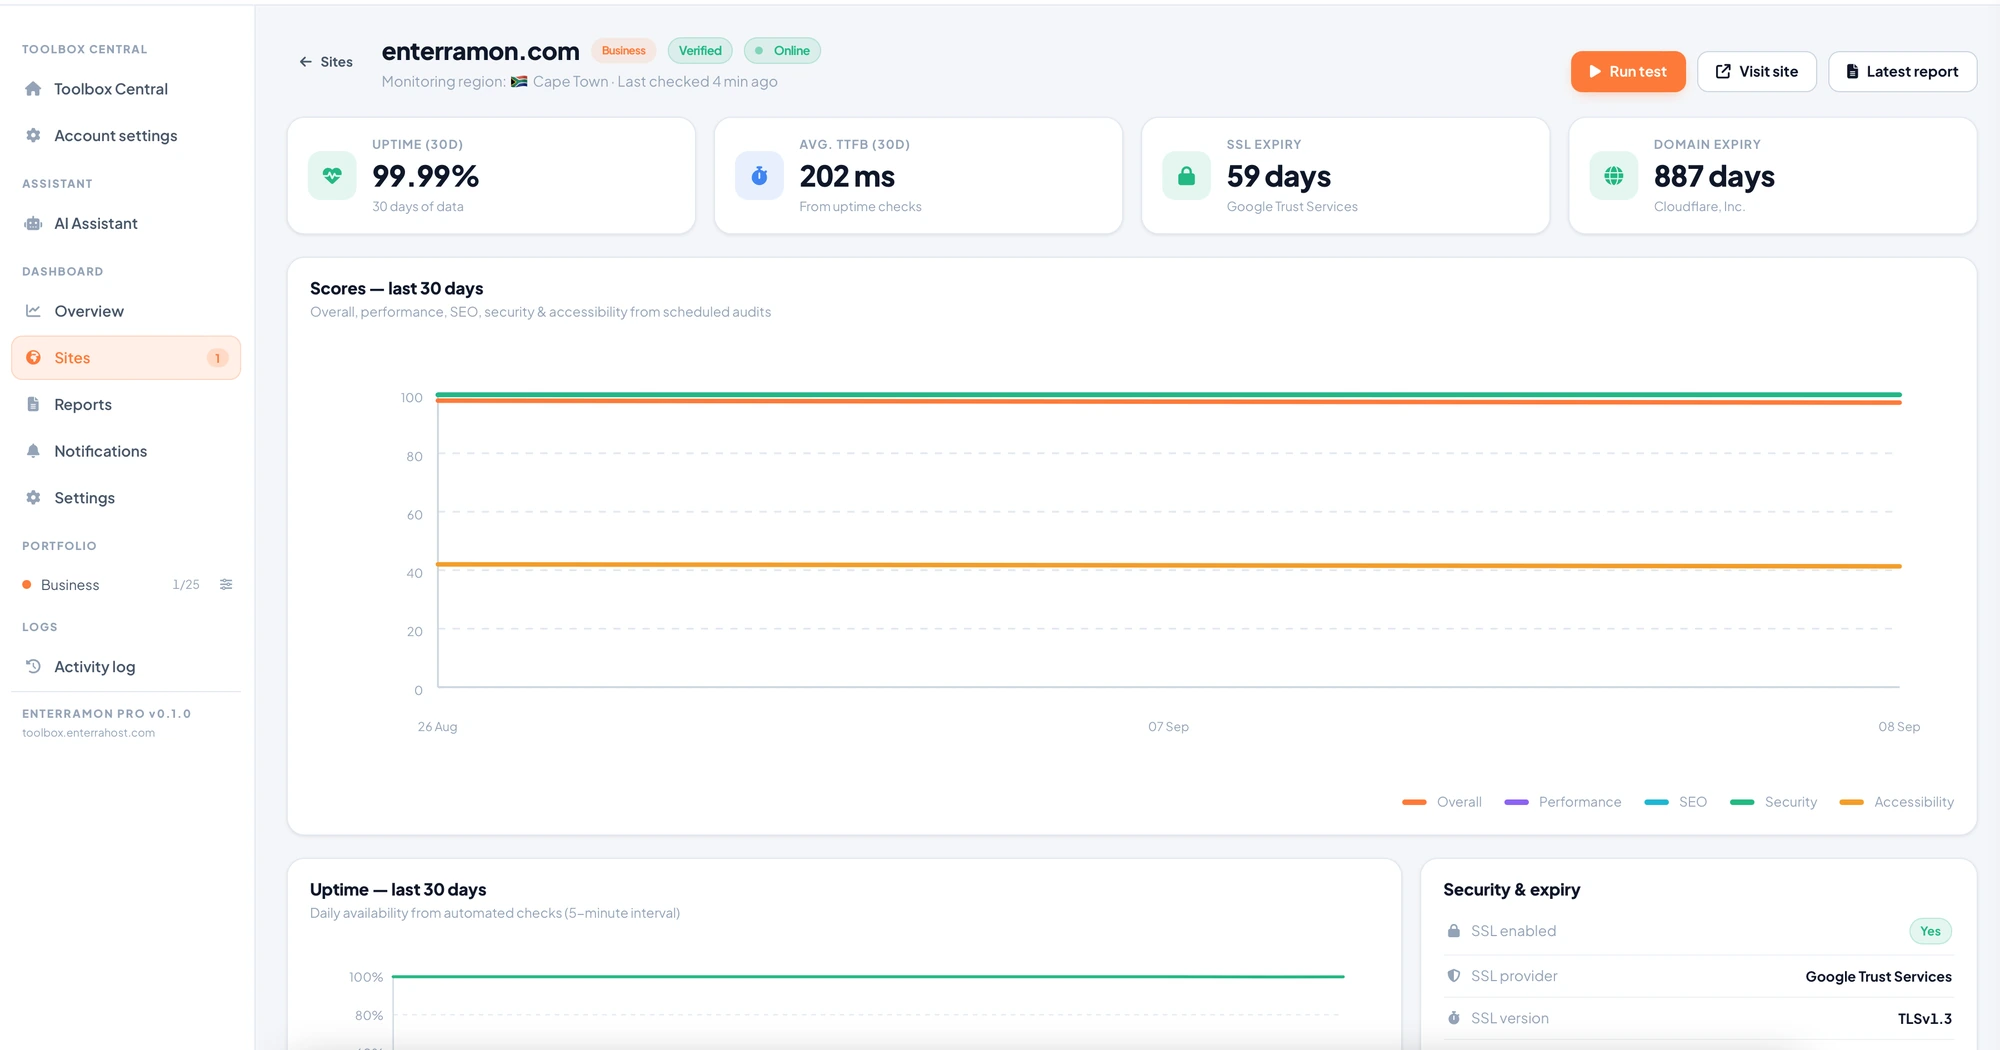Screen dimensions: 2000x1050
Task: Click the back arrow beside Sites
Action: [306, 62]
